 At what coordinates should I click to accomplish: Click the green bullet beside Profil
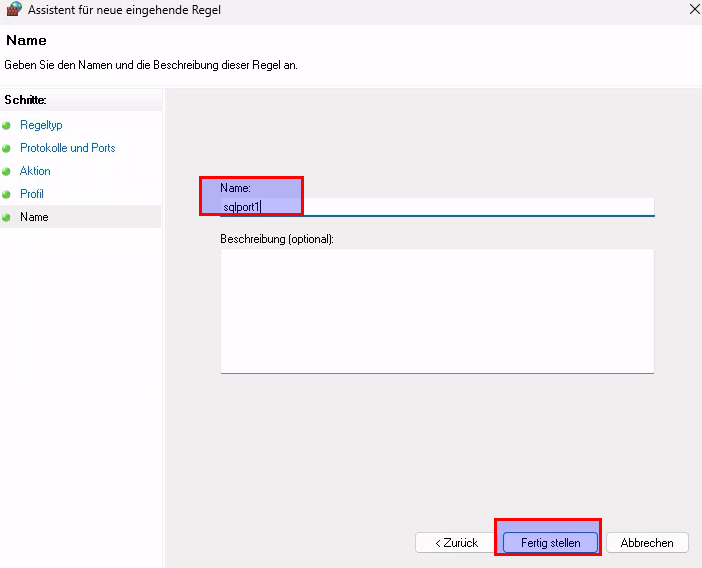[7, 195]
